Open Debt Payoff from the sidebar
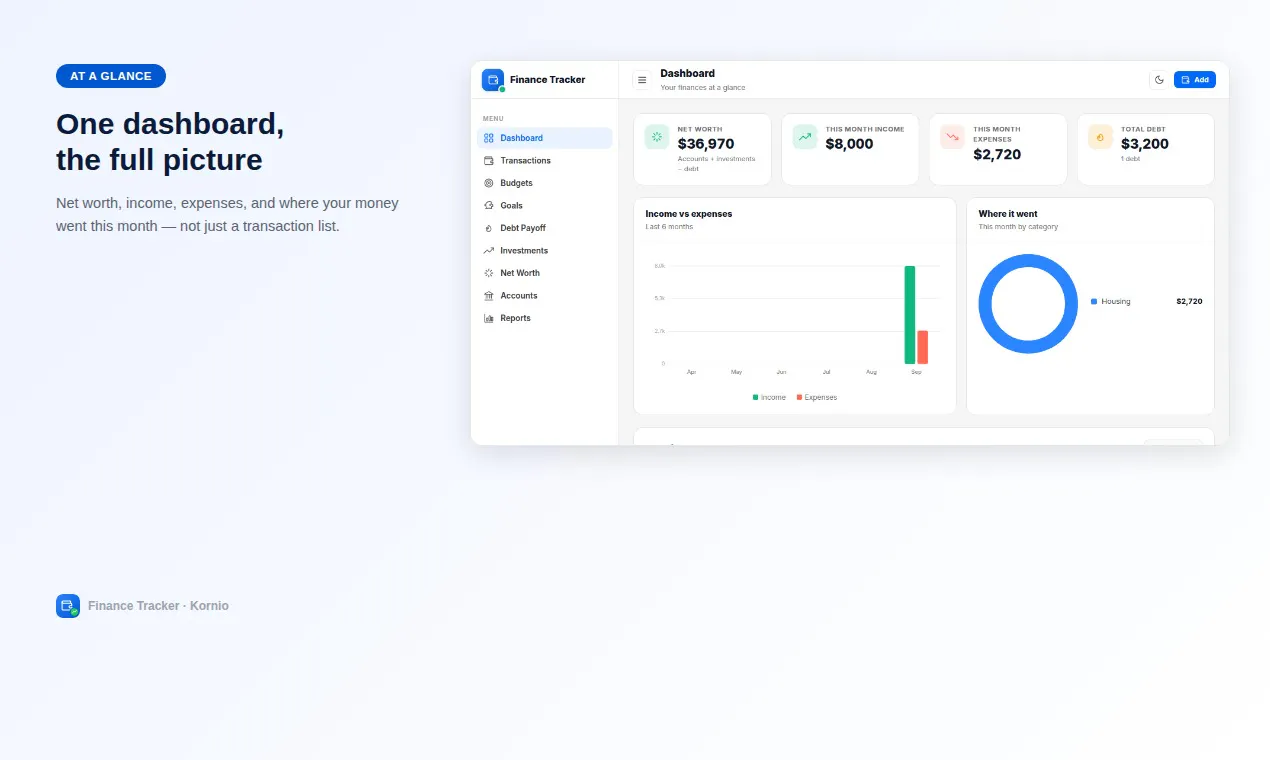1270x760 pixels. [x=545, y=228]
